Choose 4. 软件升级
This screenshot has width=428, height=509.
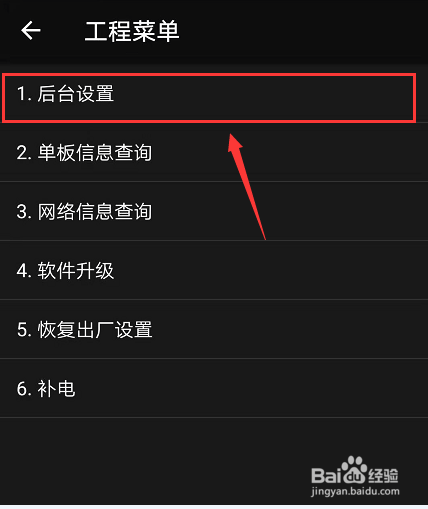[x=214, y=270]
